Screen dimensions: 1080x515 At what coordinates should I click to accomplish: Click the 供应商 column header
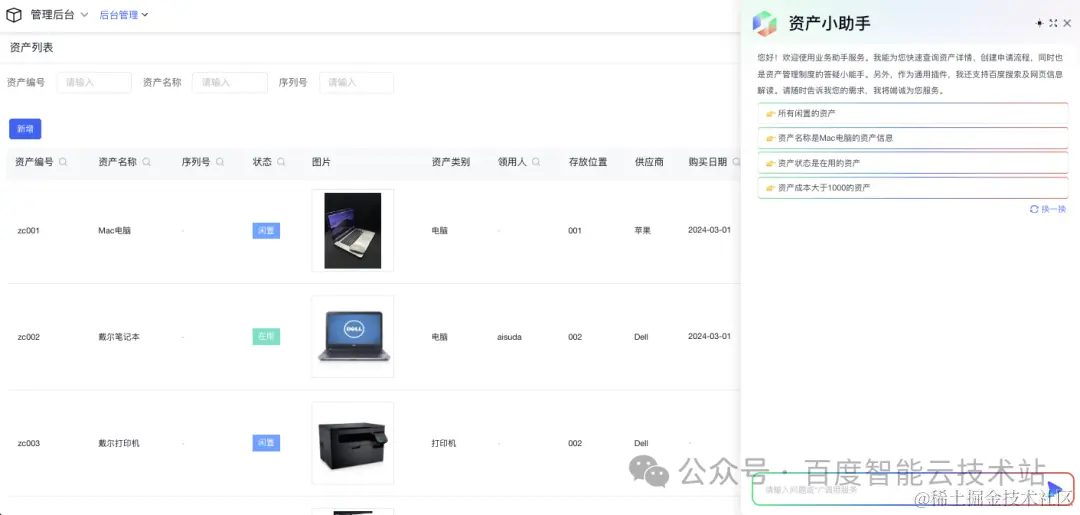(x=649, y=162)
